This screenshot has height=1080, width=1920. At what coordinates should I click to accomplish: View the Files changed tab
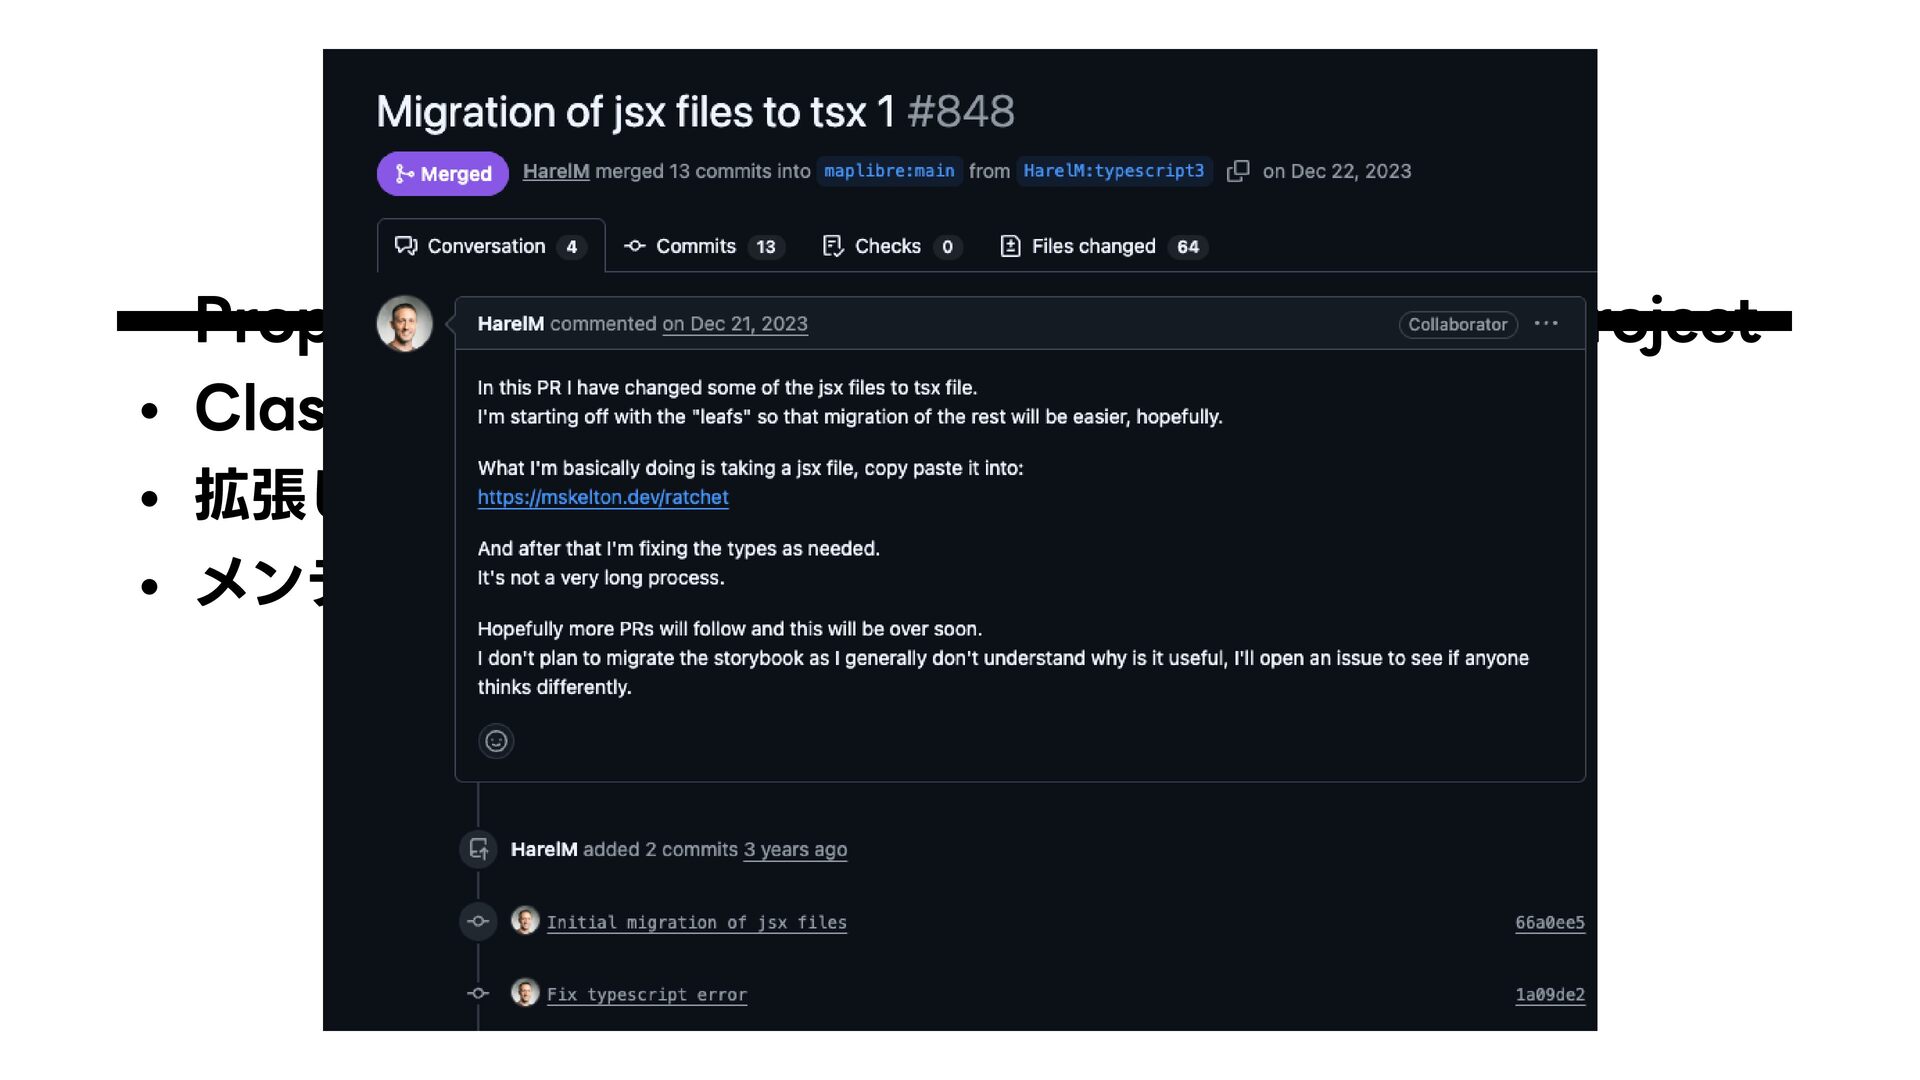pyautogui.click(x=1103, y=246)
